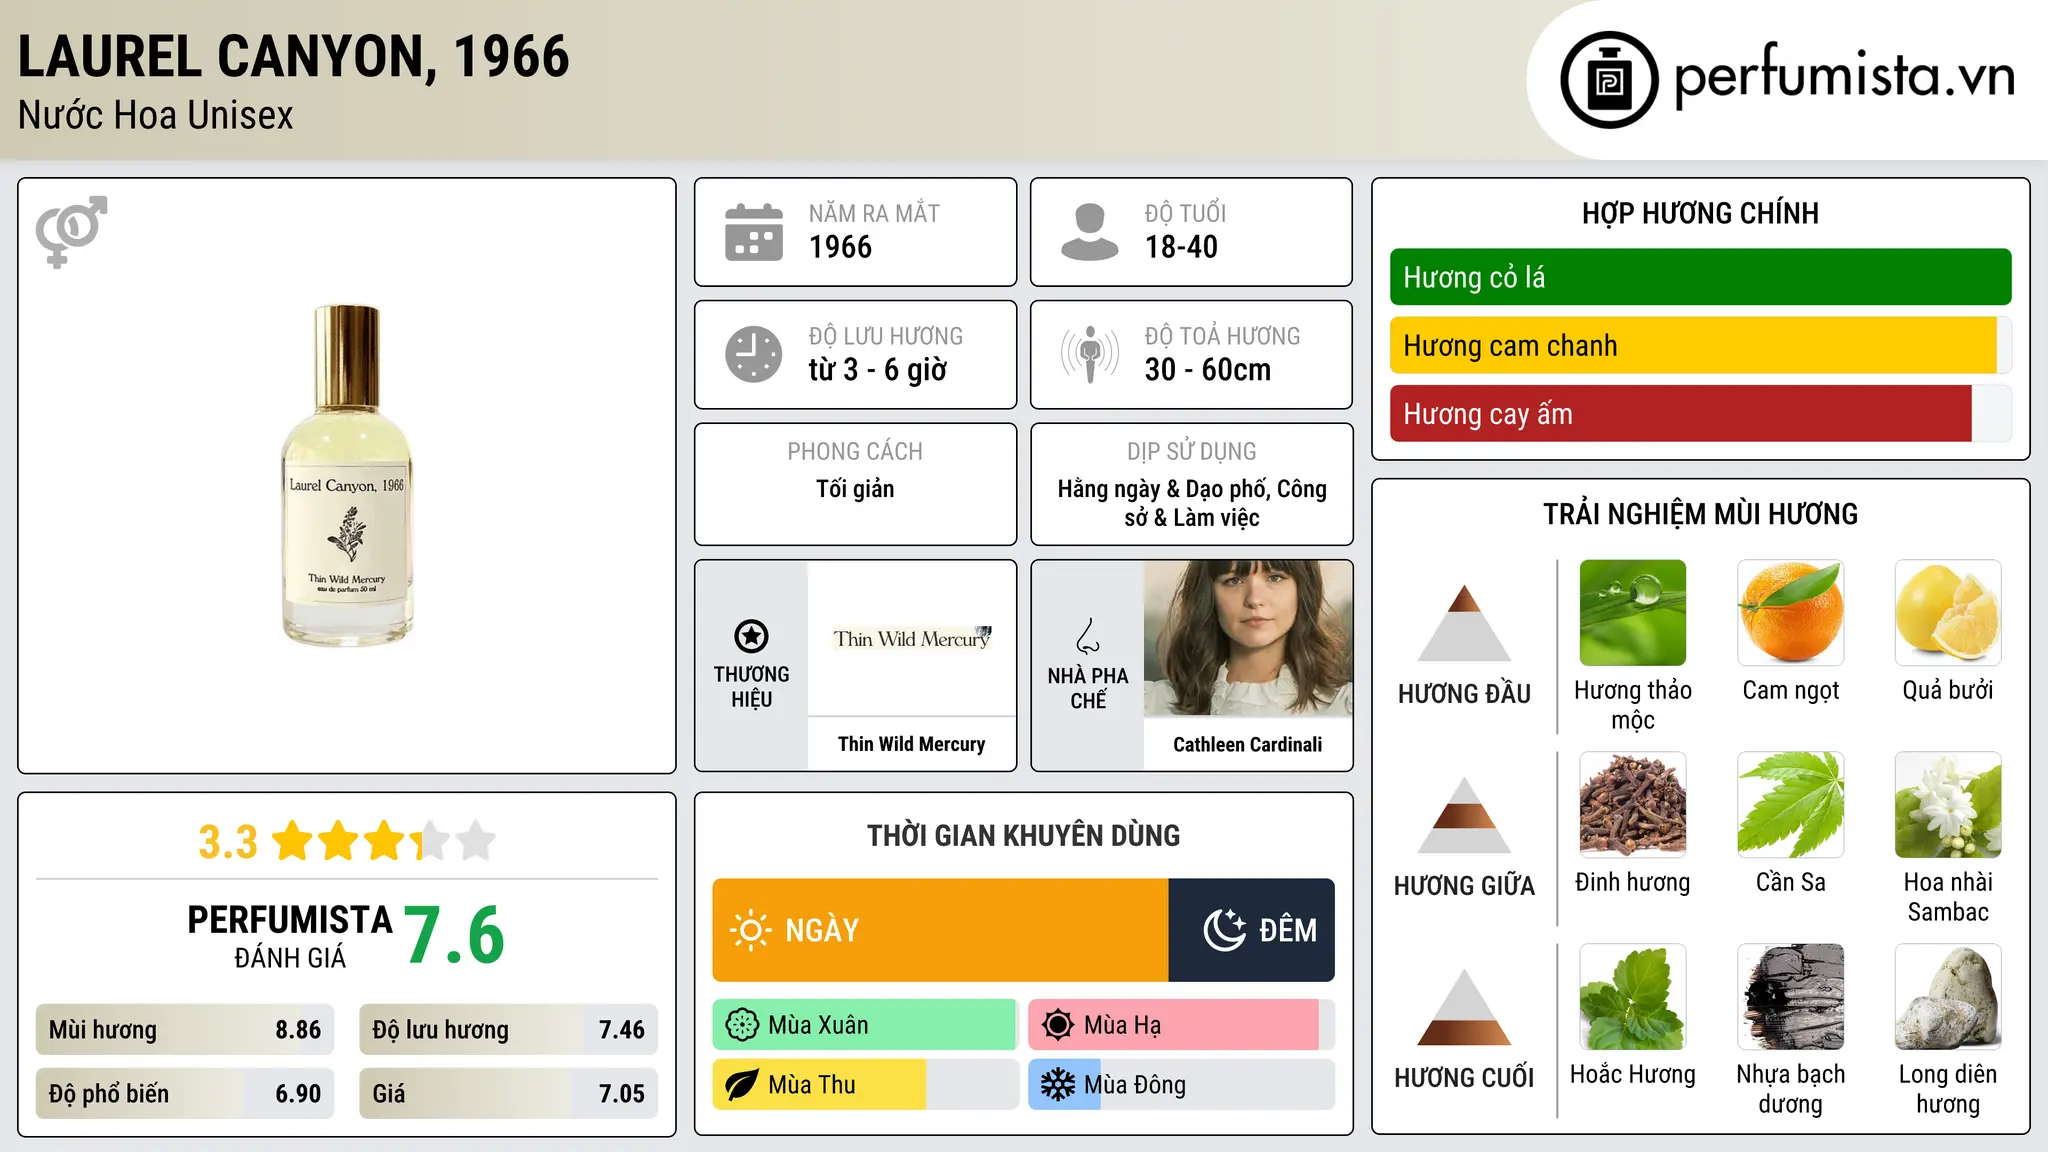
Task: Click the dark Đêm nighttime bar label
Action: [x=1288, y=930]
